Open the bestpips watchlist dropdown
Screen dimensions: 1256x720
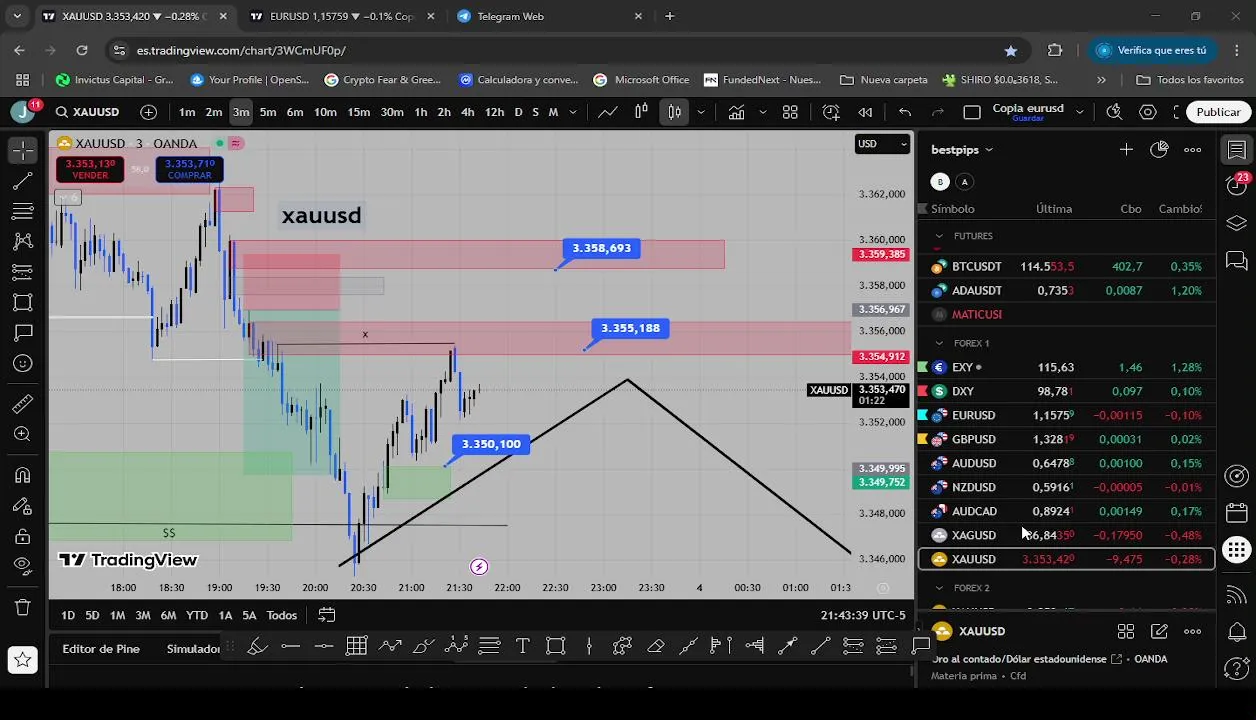click(x=962, y=150)
